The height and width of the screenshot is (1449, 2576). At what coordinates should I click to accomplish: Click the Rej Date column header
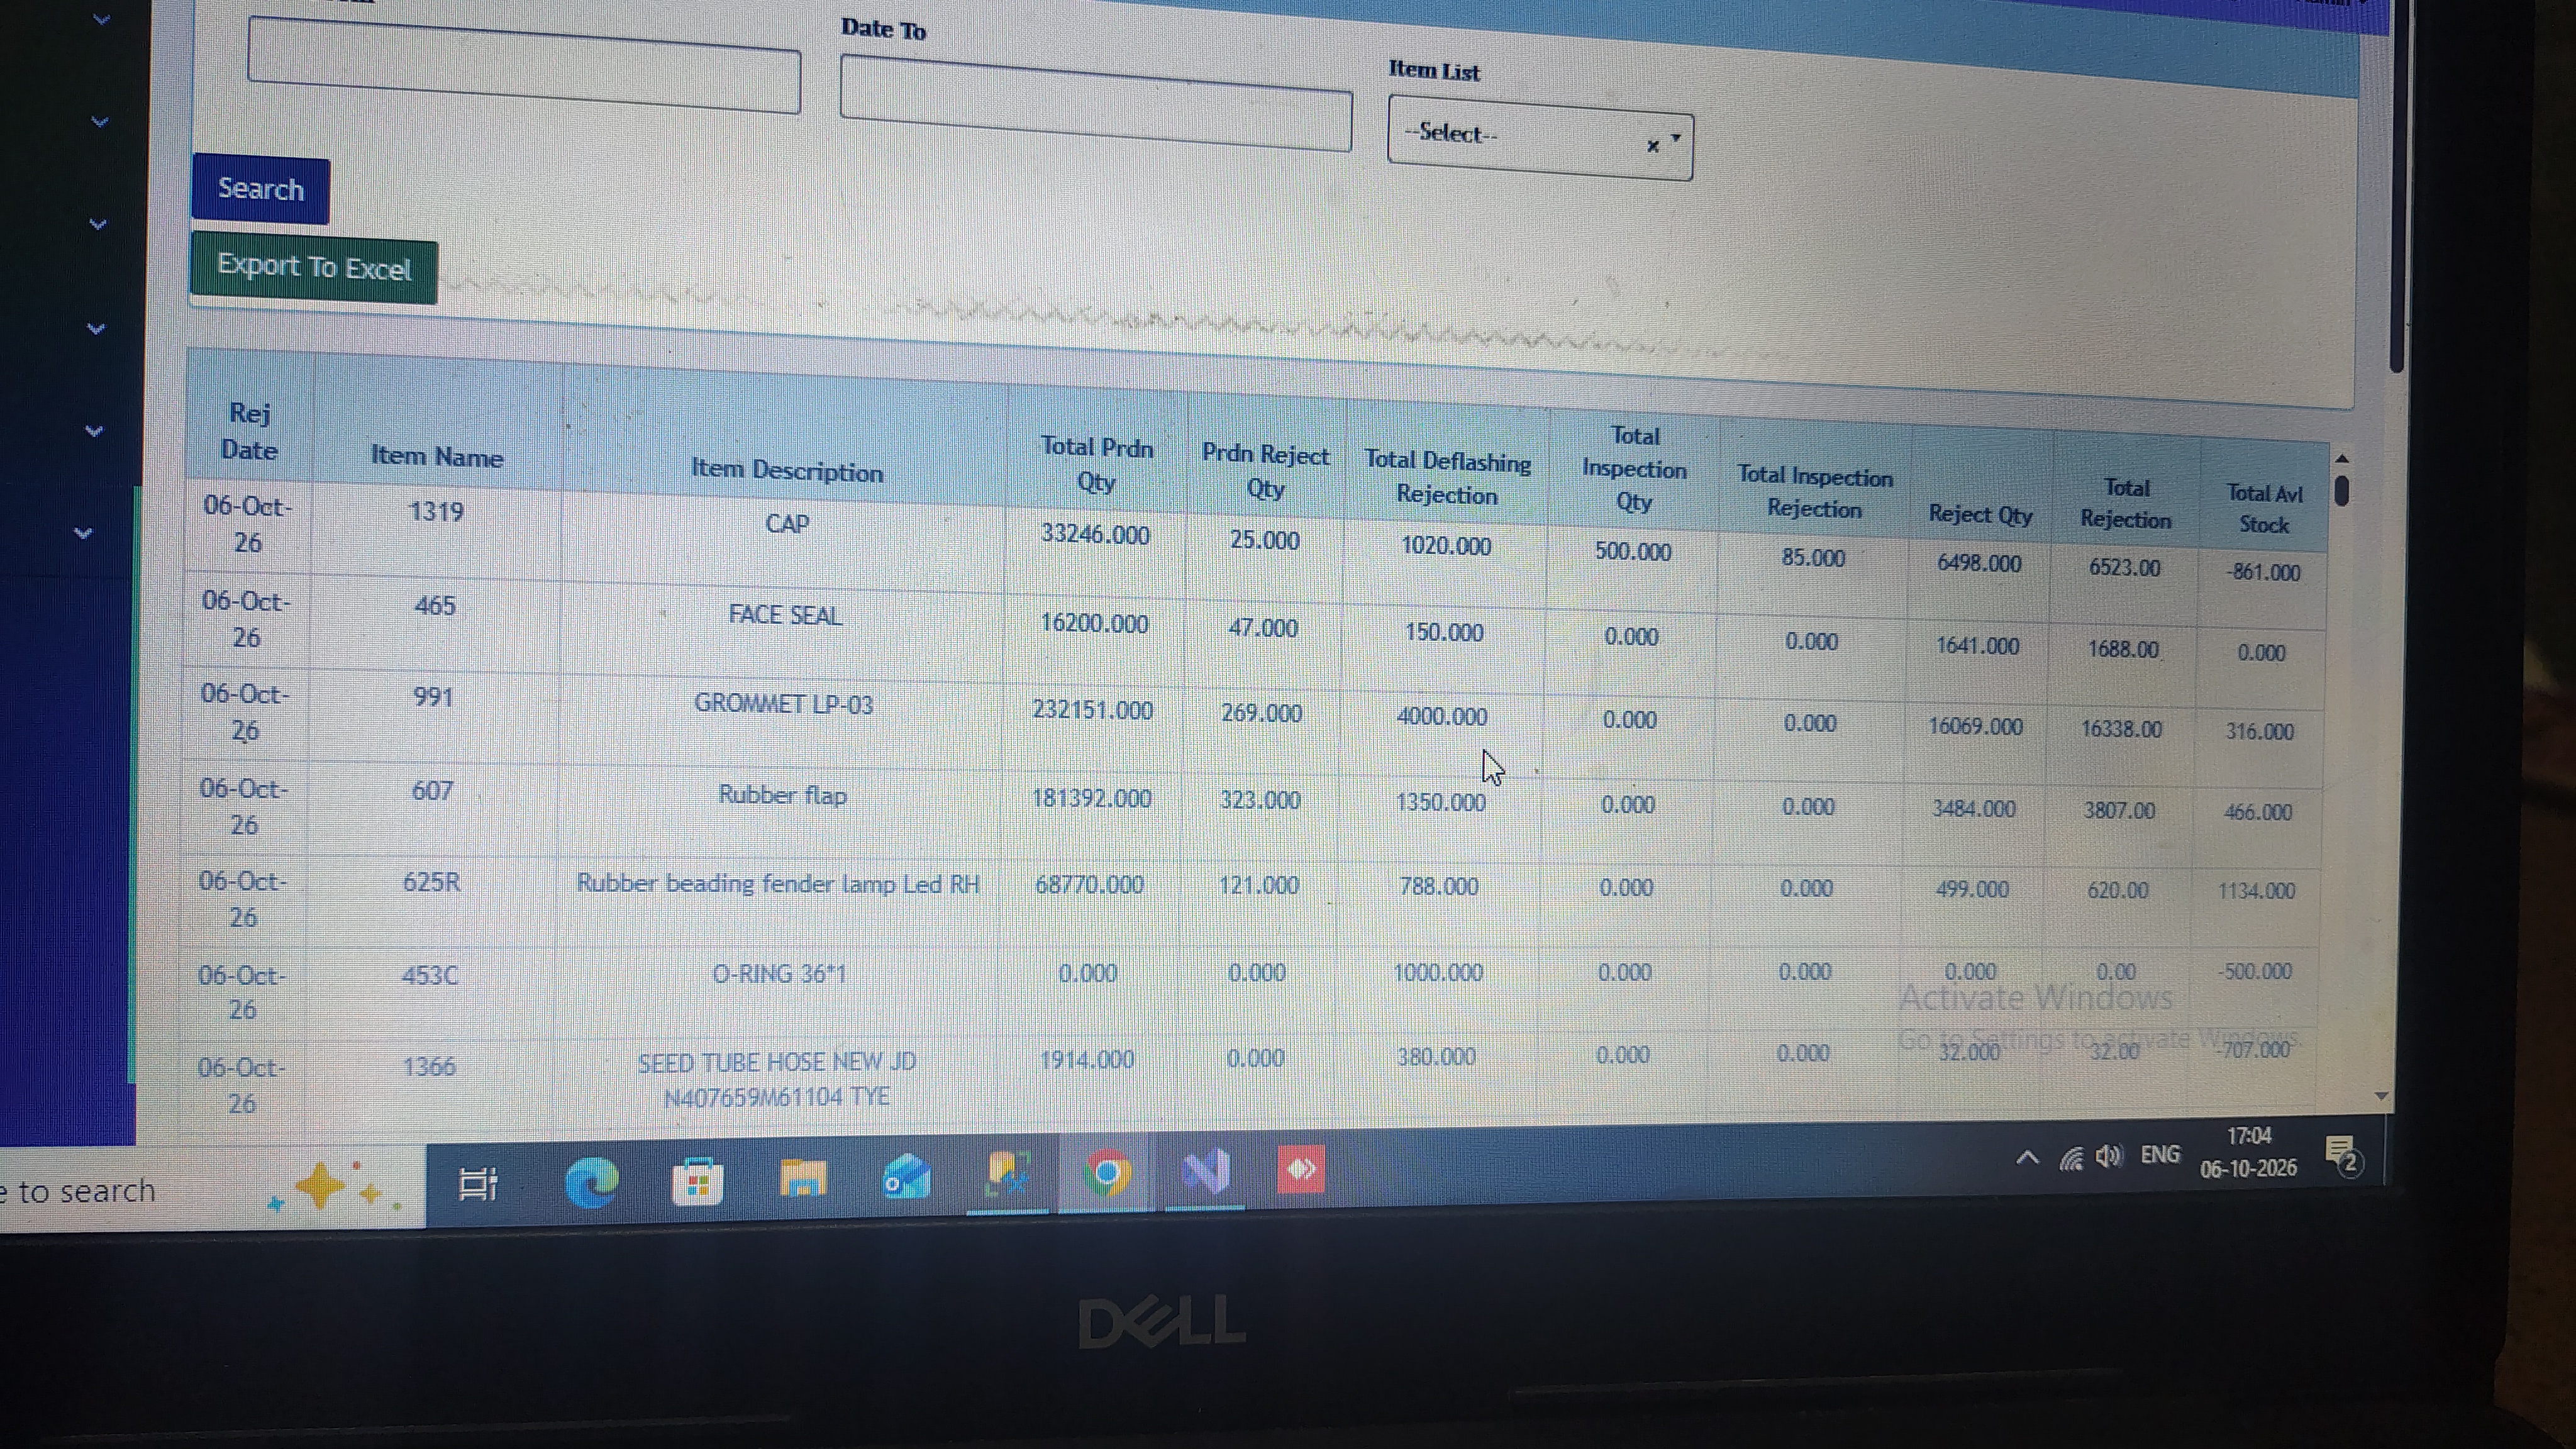pos(249,431)
